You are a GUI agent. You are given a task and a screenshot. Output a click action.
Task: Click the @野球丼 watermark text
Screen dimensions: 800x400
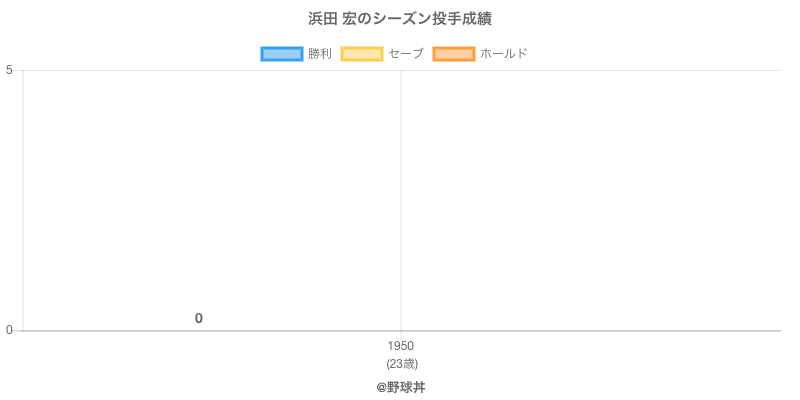pyautogui.click(x=400, y=387)
